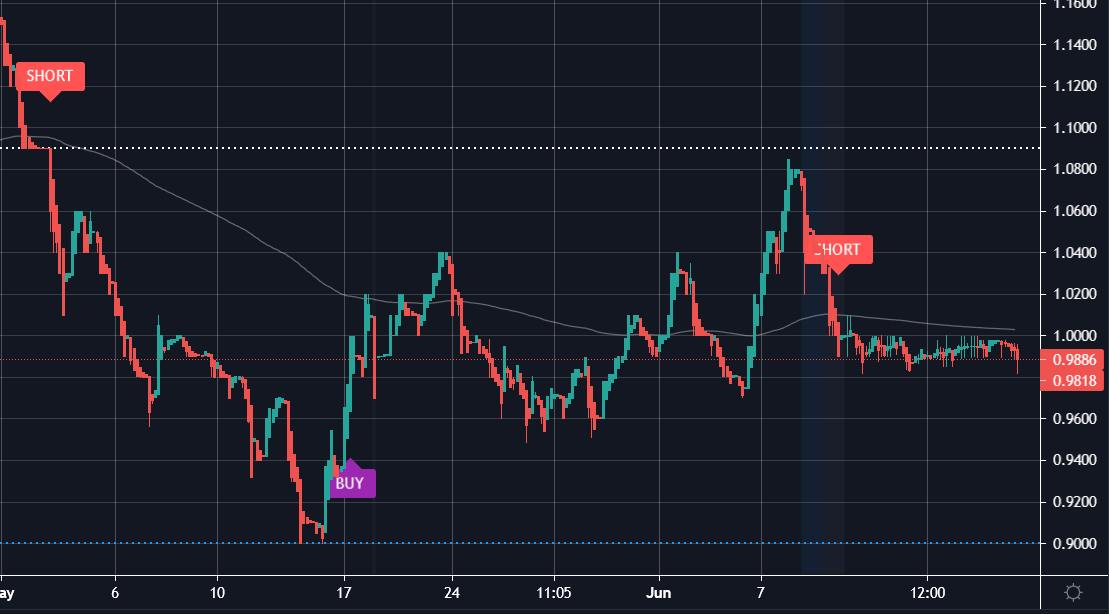Click the 1.0600 price axis value
The height and width of the screenshot is (614, 1109).
[1075, 212]
